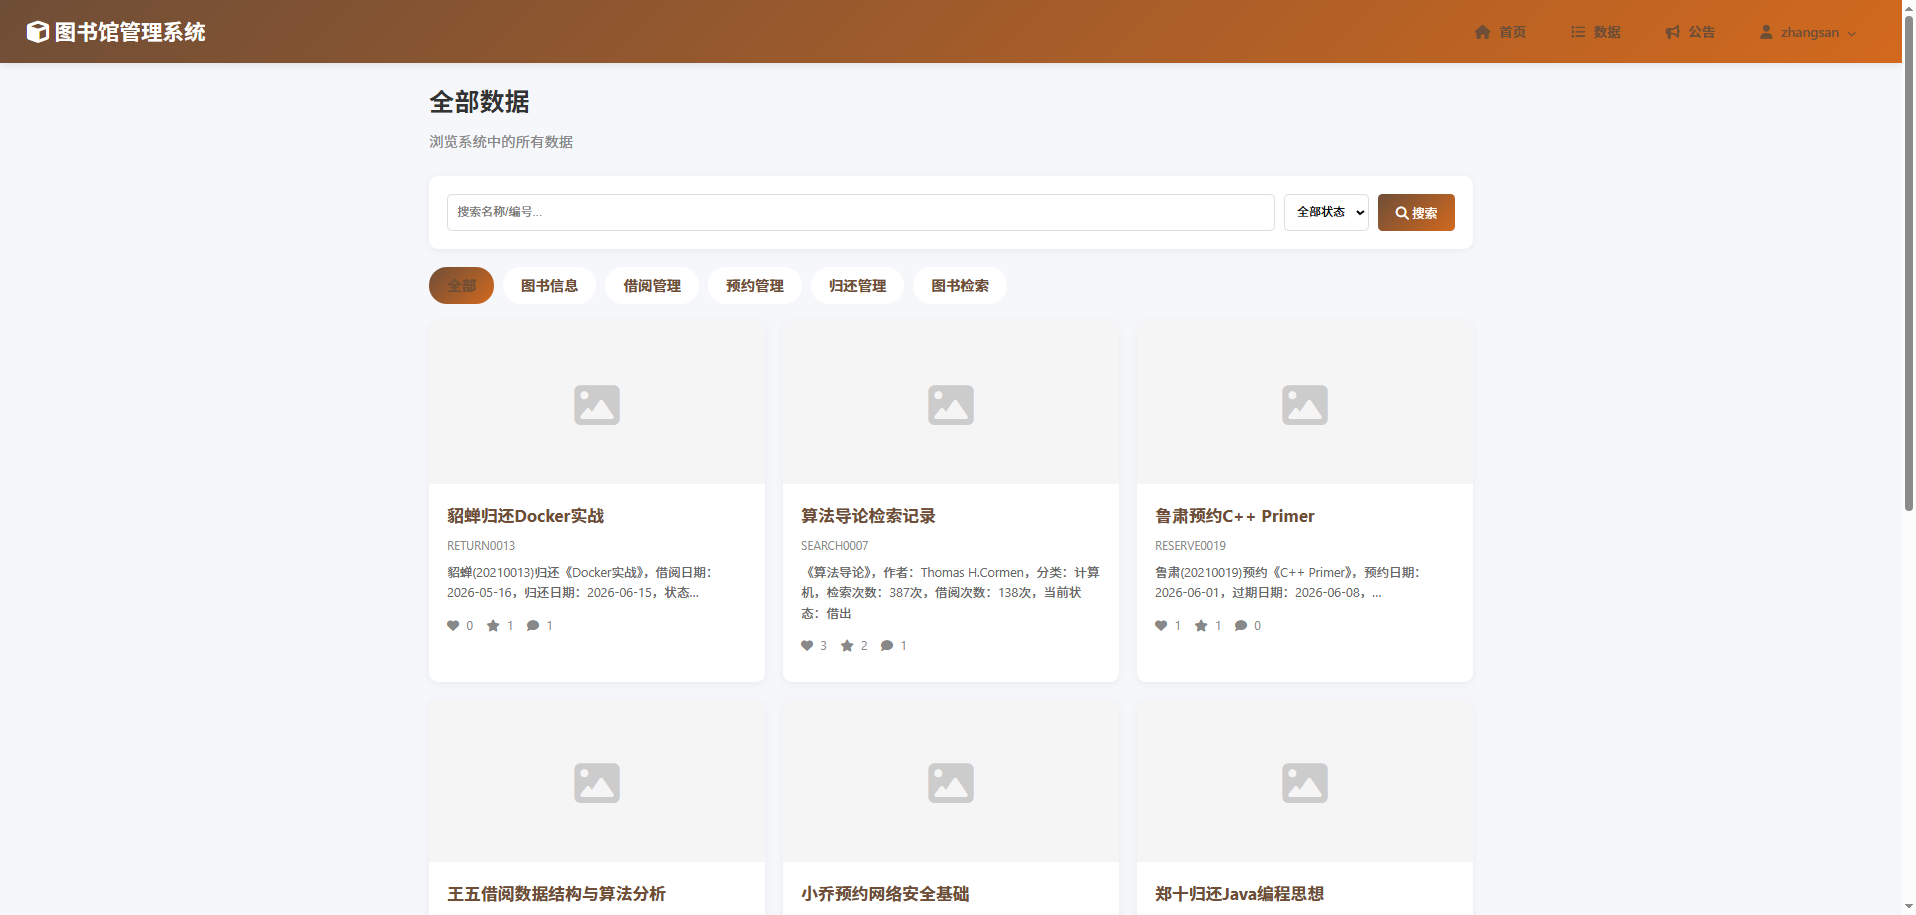Go to the 数据 navigation item

pyautogui.click(x=1596, y=32)
